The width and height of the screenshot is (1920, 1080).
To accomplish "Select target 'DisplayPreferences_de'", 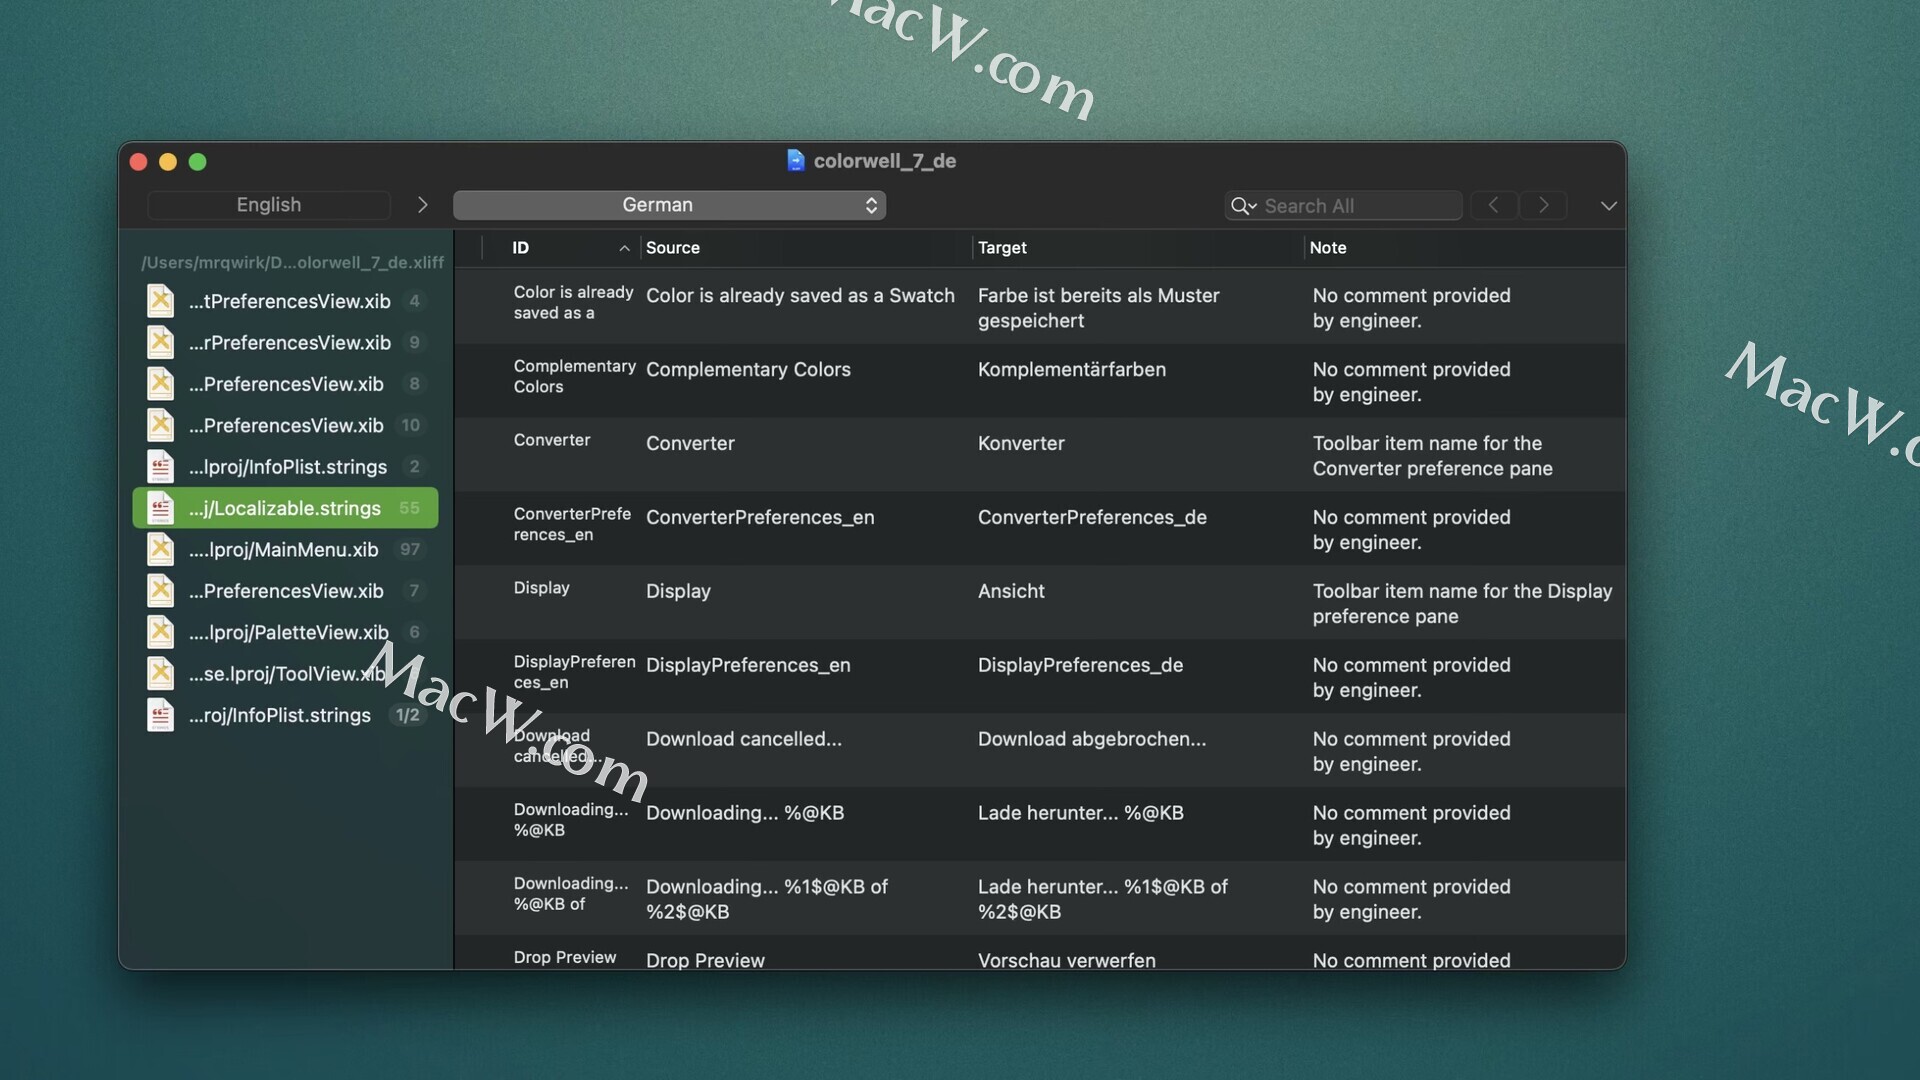I will click(x=1080, y=666).
